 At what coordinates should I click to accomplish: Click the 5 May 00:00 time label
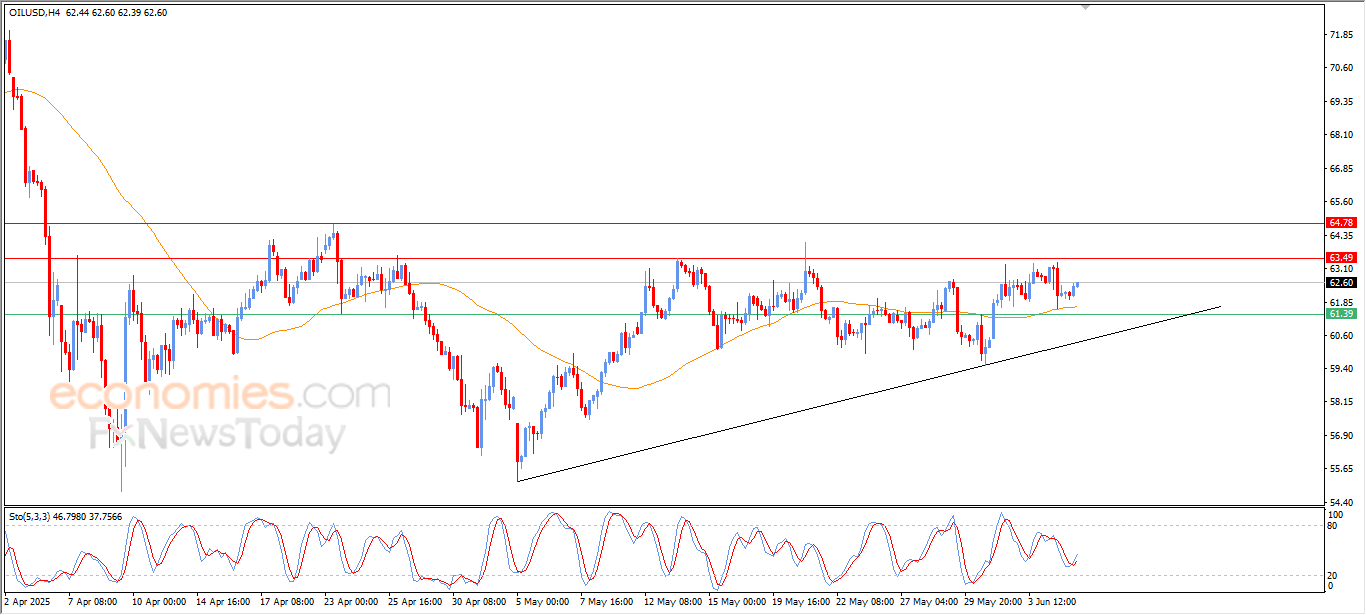click(x=544, y=602)
